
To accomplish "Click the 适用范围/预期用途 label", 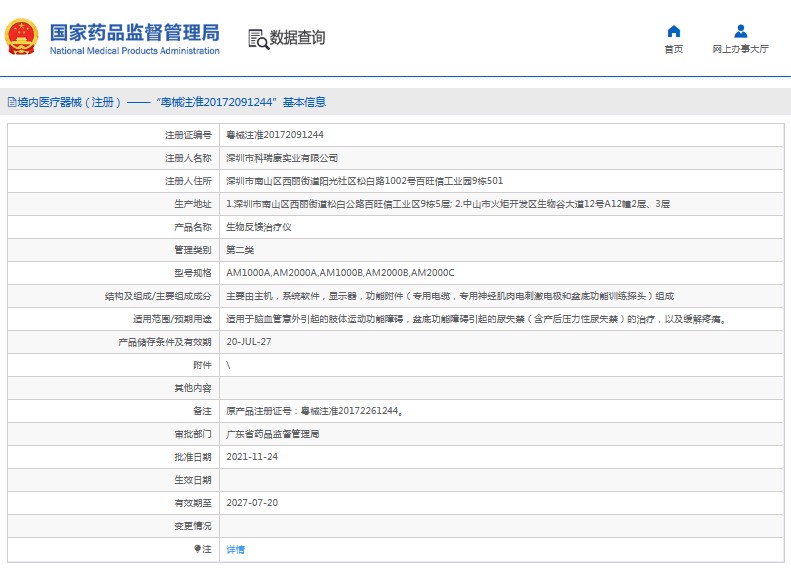I will point(172,319).
